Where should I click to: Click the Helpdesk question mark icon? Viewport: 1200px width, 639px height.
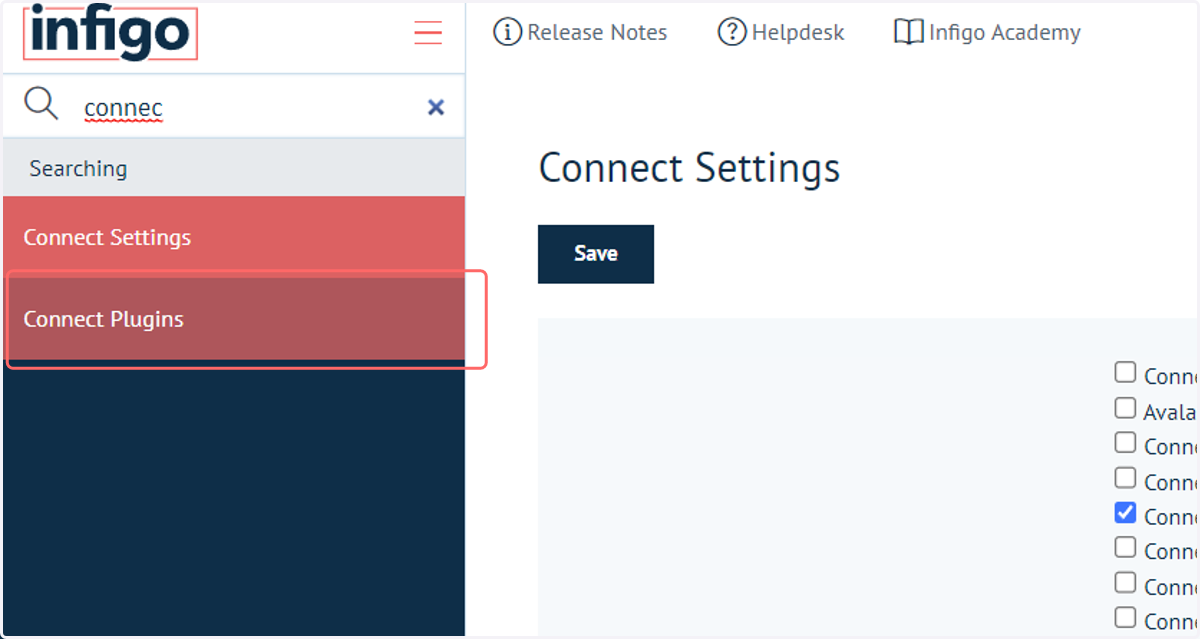(732, 33)
